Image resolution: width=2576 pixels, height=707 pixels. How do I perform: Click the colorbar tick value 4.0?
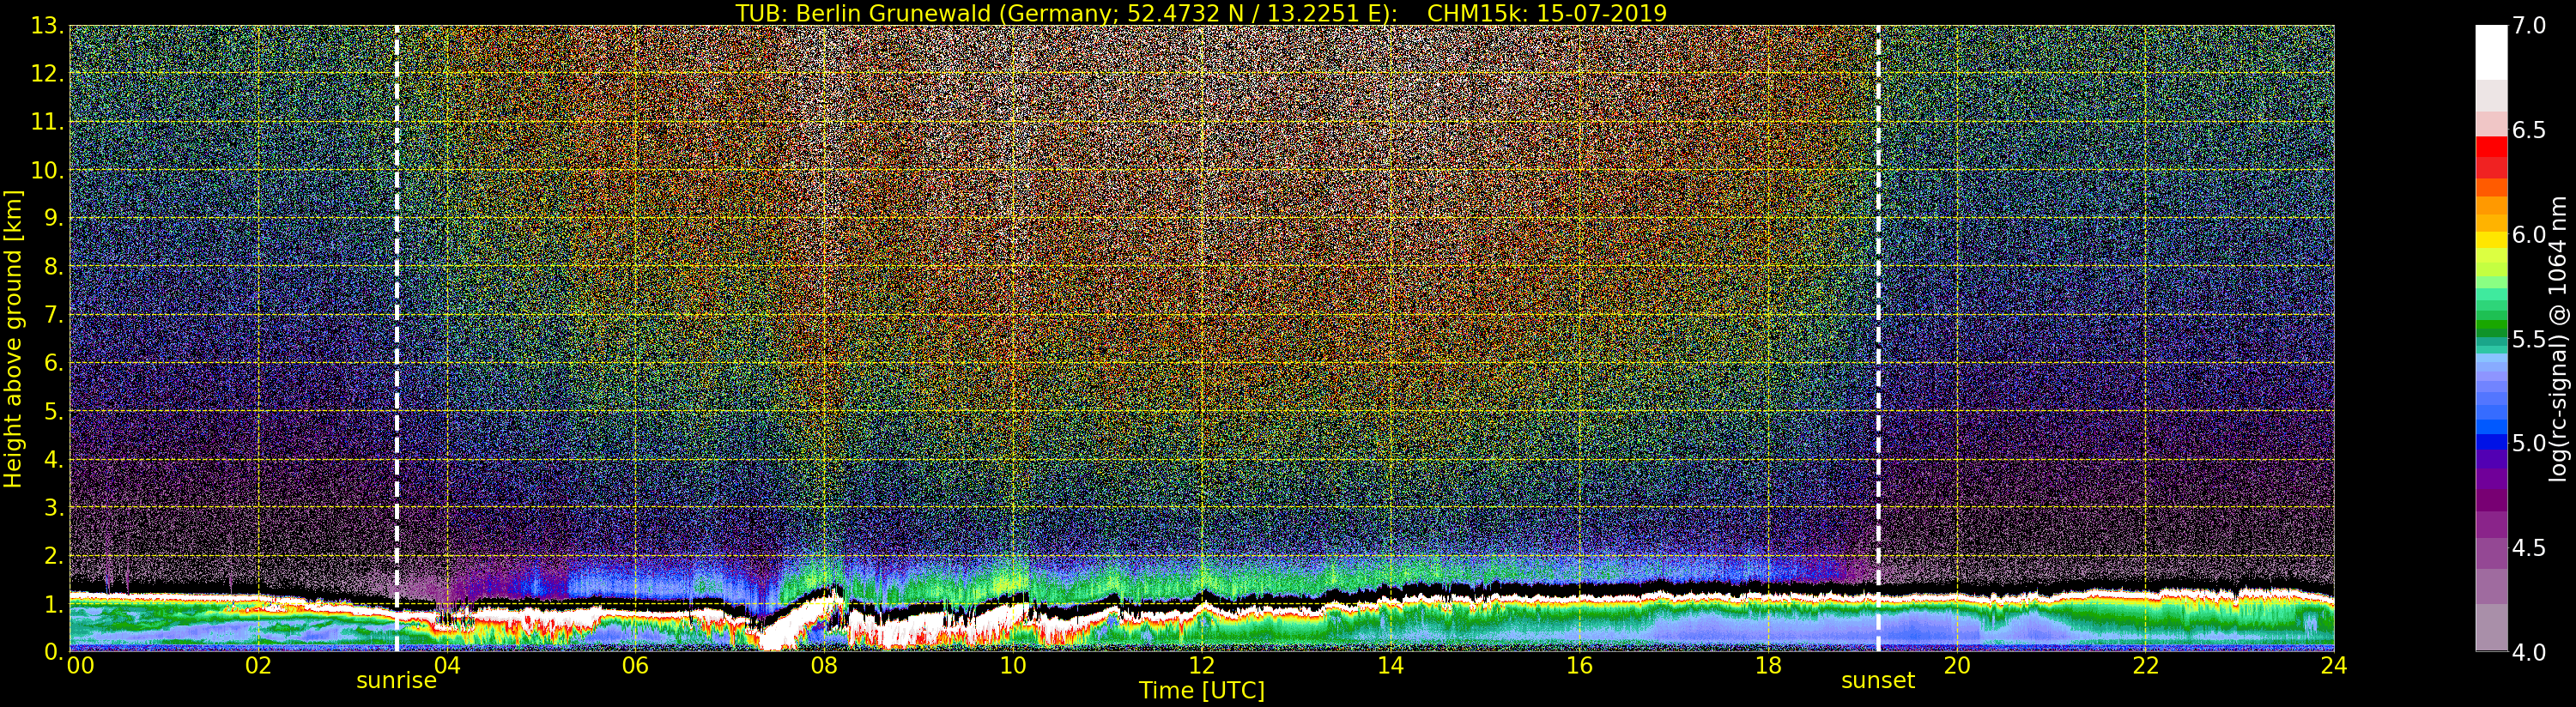tap(2529, 652)
